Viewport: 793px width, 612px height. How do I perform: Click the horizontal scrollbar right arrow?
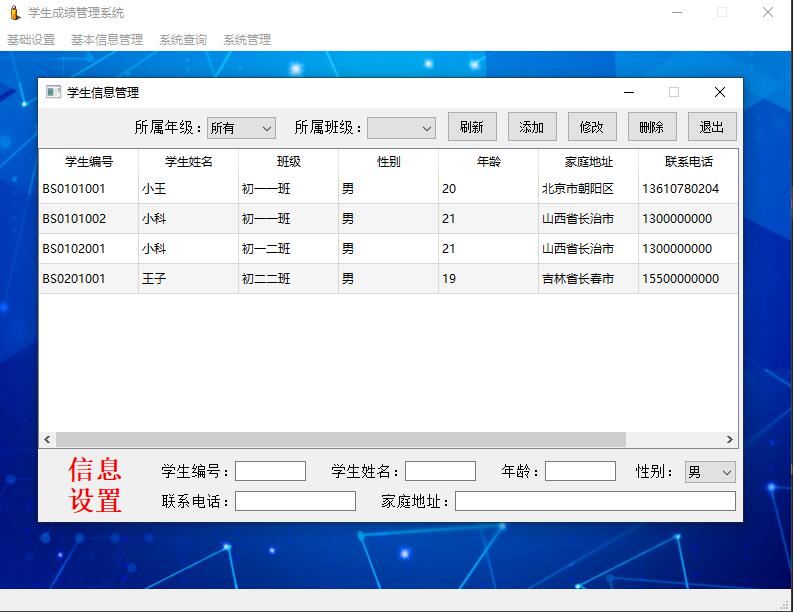coord(730,440)
